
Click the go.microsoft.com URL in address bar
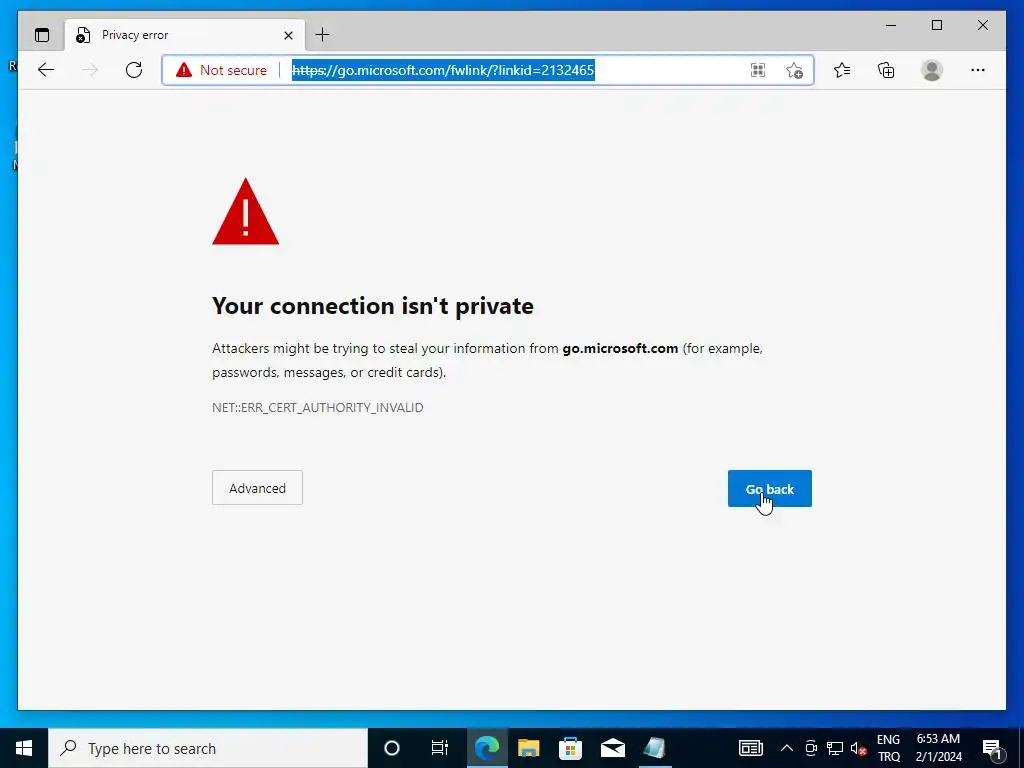[443, 70]
